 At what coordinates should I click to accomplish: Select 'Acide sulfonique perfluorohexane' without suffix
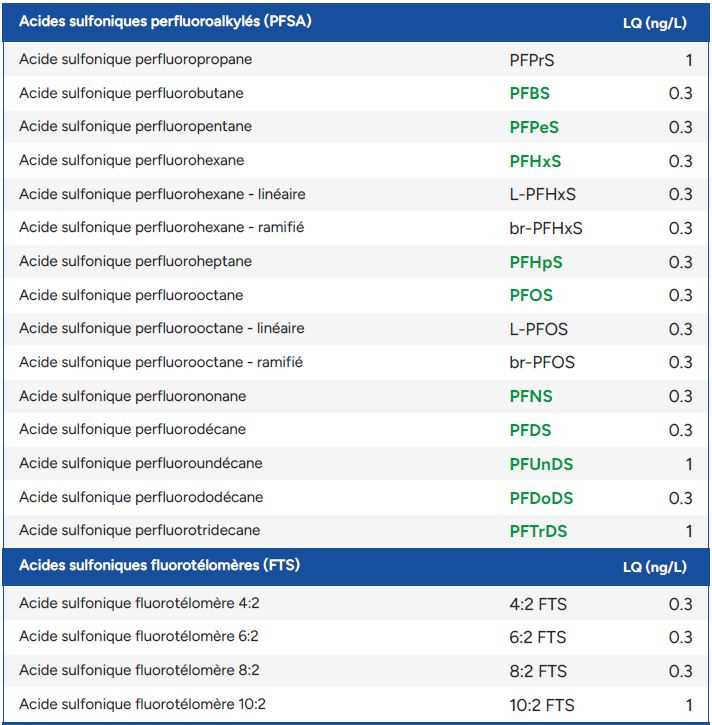tap(132, 160)
